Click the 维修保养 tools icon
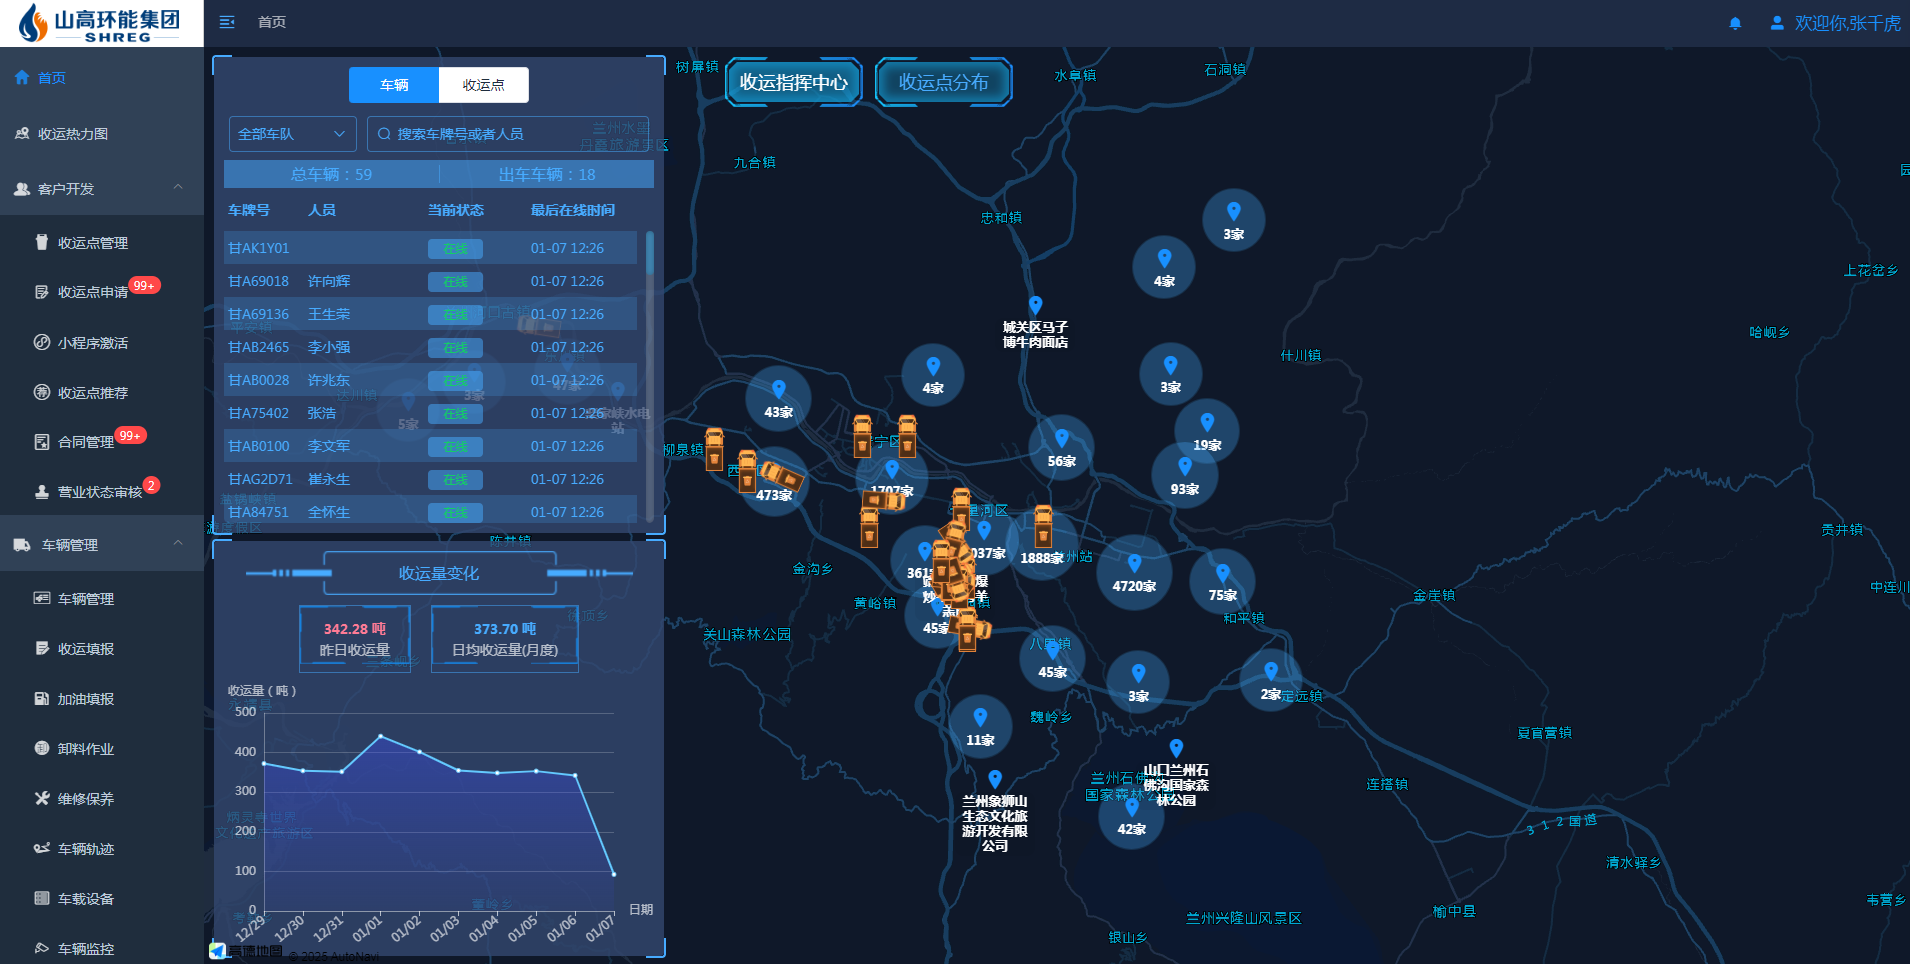The height and width of the screenshot is (964, 1910). [42, 798]
